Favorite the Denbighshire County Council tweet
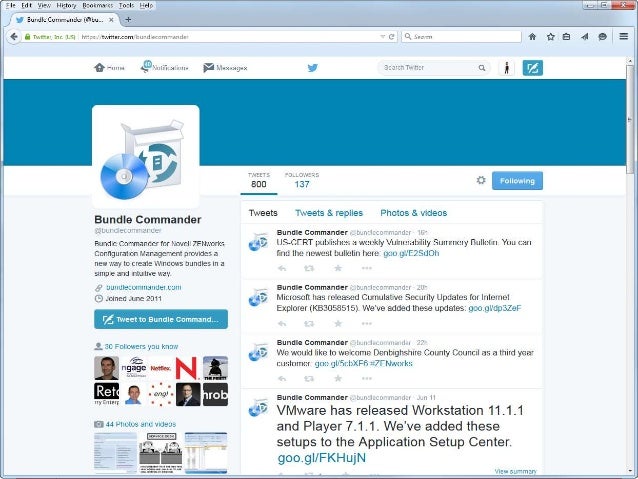 [338, 378]
